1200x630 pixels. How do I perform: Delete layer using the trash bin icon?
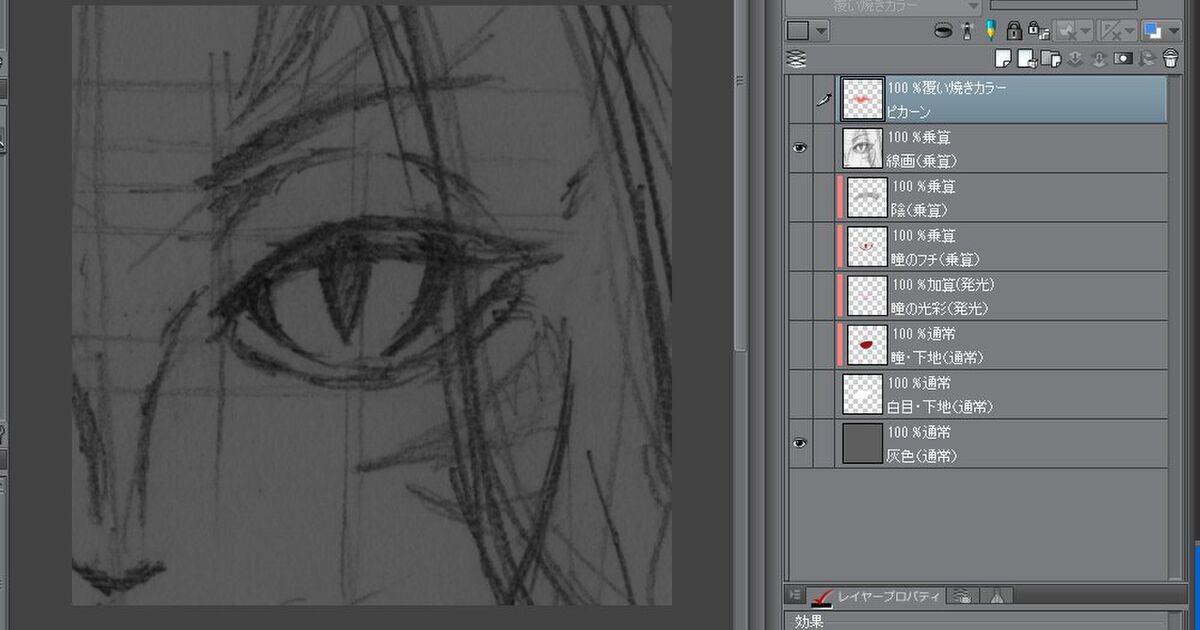[x=1170, y=59]
